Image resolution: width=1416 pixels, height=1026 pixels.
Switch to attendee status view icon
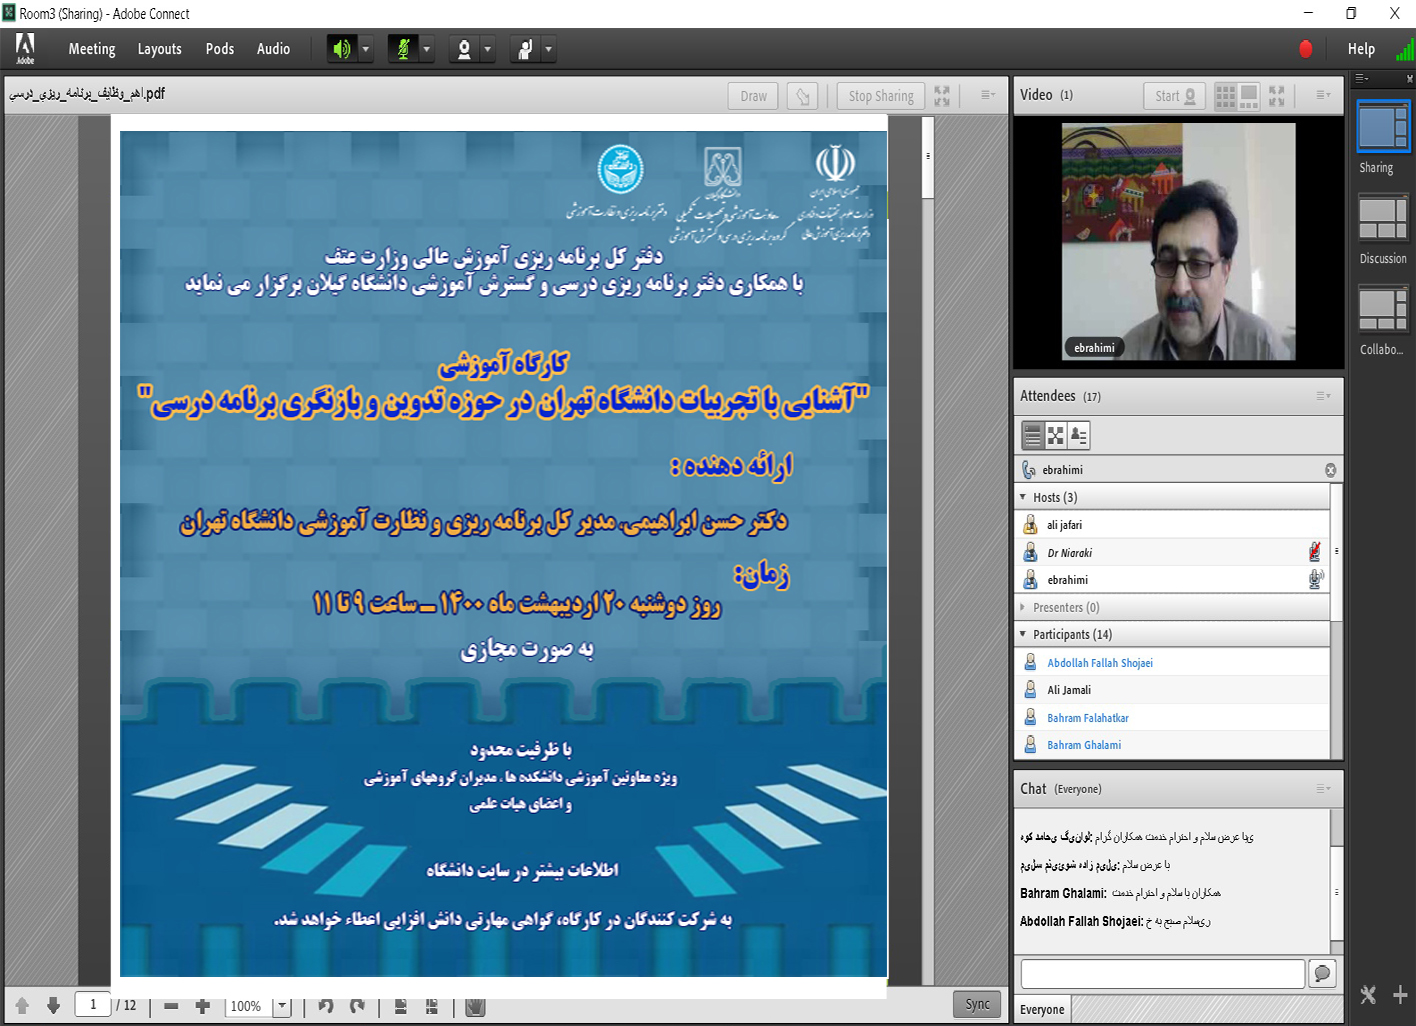coord(1079,435)
